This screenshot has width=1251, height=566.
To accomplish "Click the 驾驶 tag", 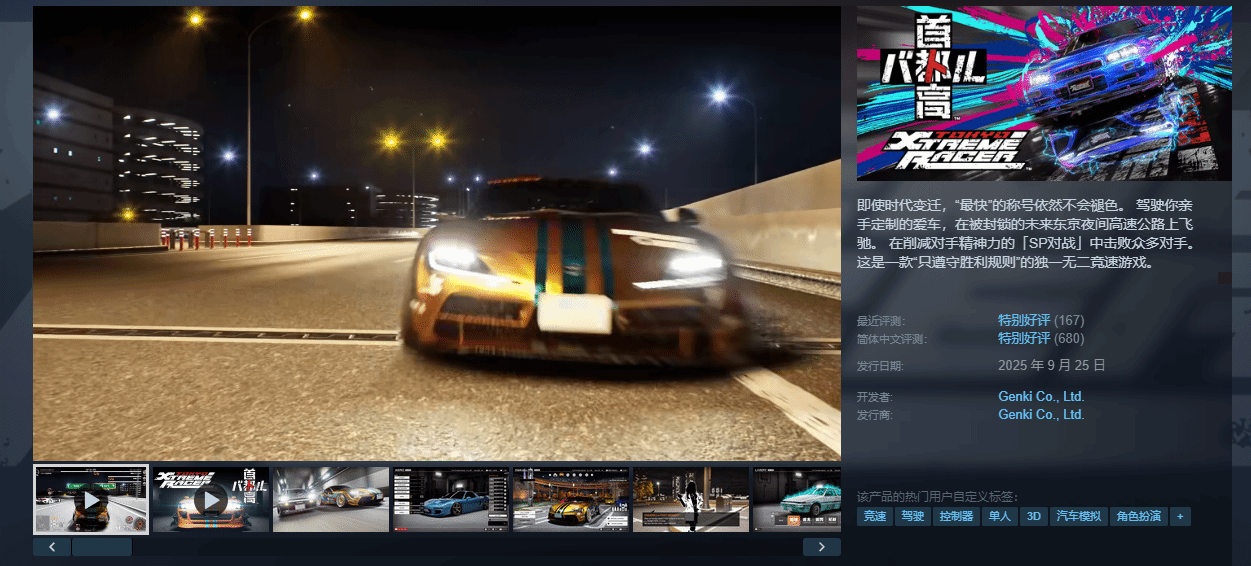I will pyautogui.click(x=912, y=517).
